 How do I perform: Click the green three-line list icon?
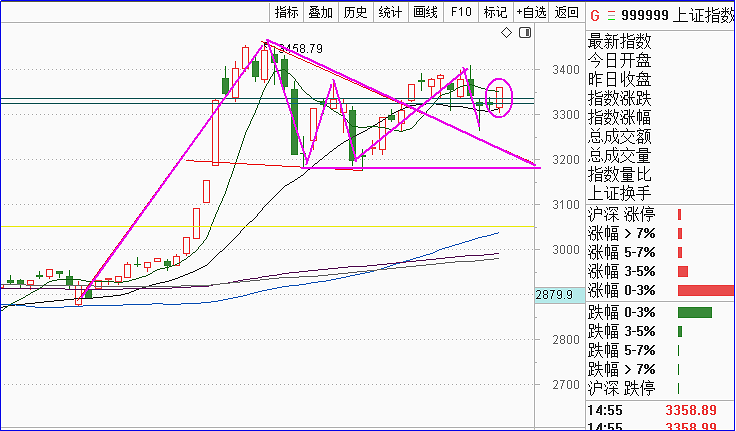tap(611, 15)
